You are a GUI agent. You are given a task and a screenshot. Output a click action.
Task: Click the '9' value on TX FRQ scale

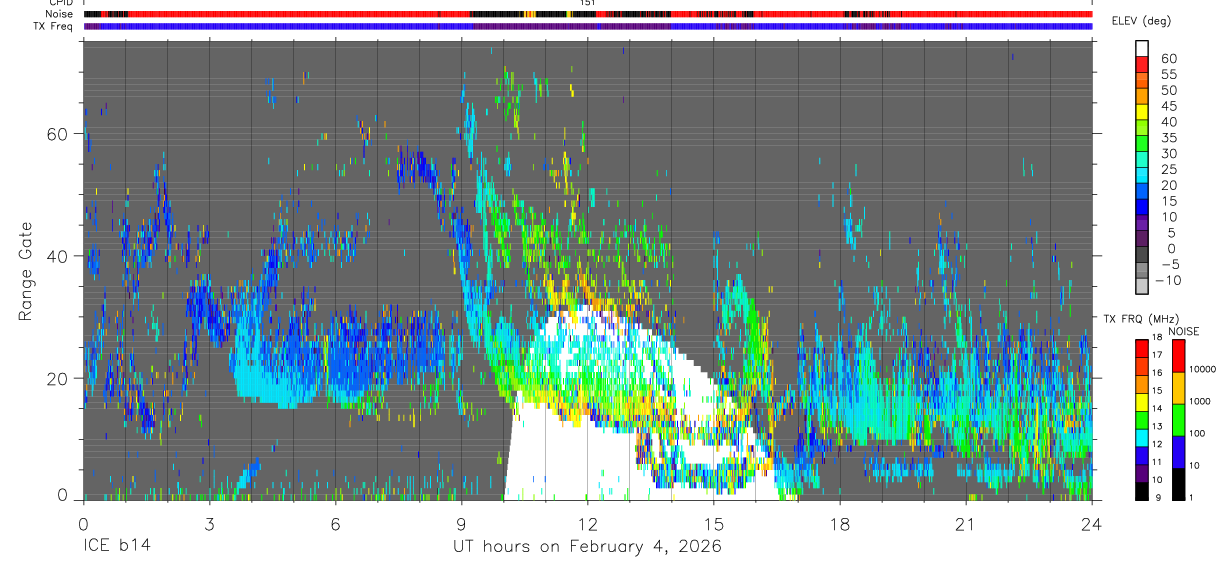tap(1157, 497)
